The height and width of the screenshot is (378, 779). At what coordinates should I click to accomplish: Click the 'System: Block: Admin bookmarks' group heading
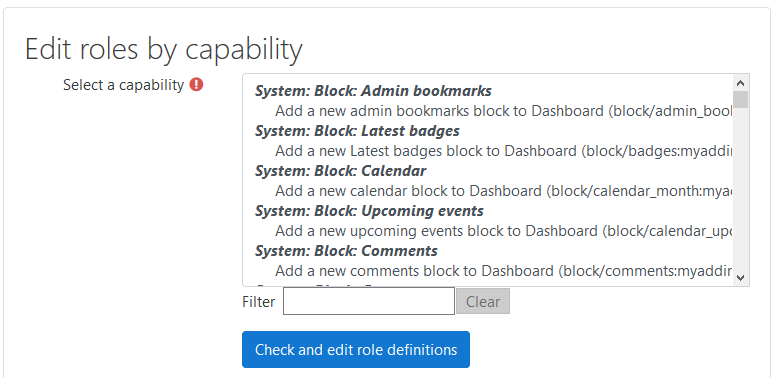(373, 91)
